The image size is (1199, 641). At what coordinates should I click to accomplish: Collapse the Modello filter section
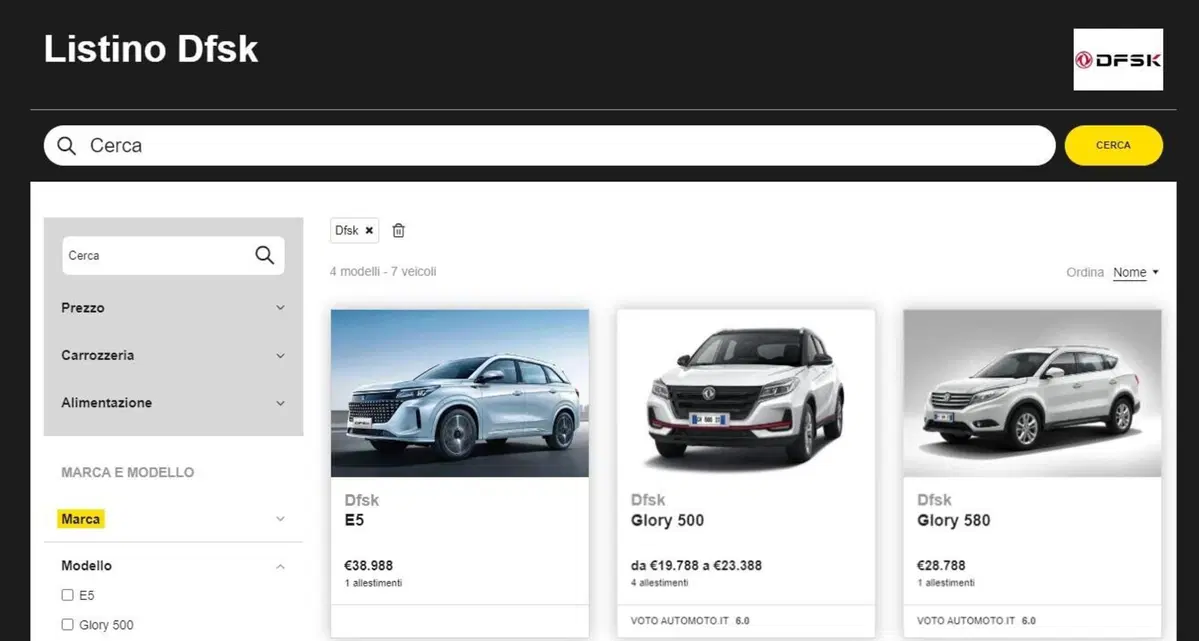(x=173, y=566)
